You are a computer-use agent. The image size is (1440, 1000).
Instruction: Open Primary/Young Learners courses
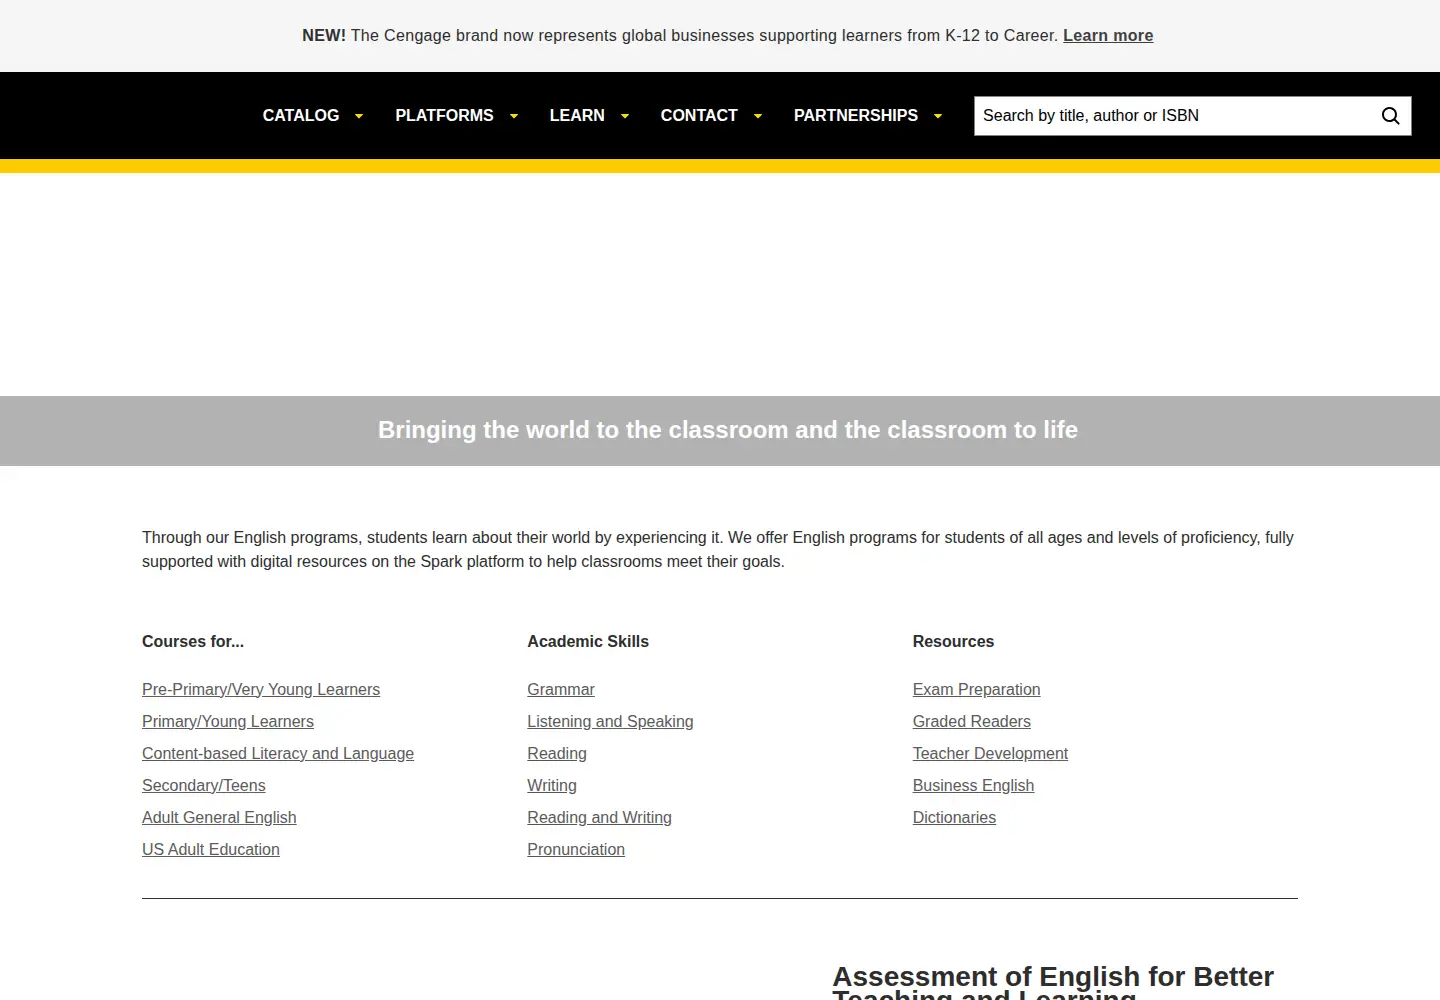click(x=228, y=722)
